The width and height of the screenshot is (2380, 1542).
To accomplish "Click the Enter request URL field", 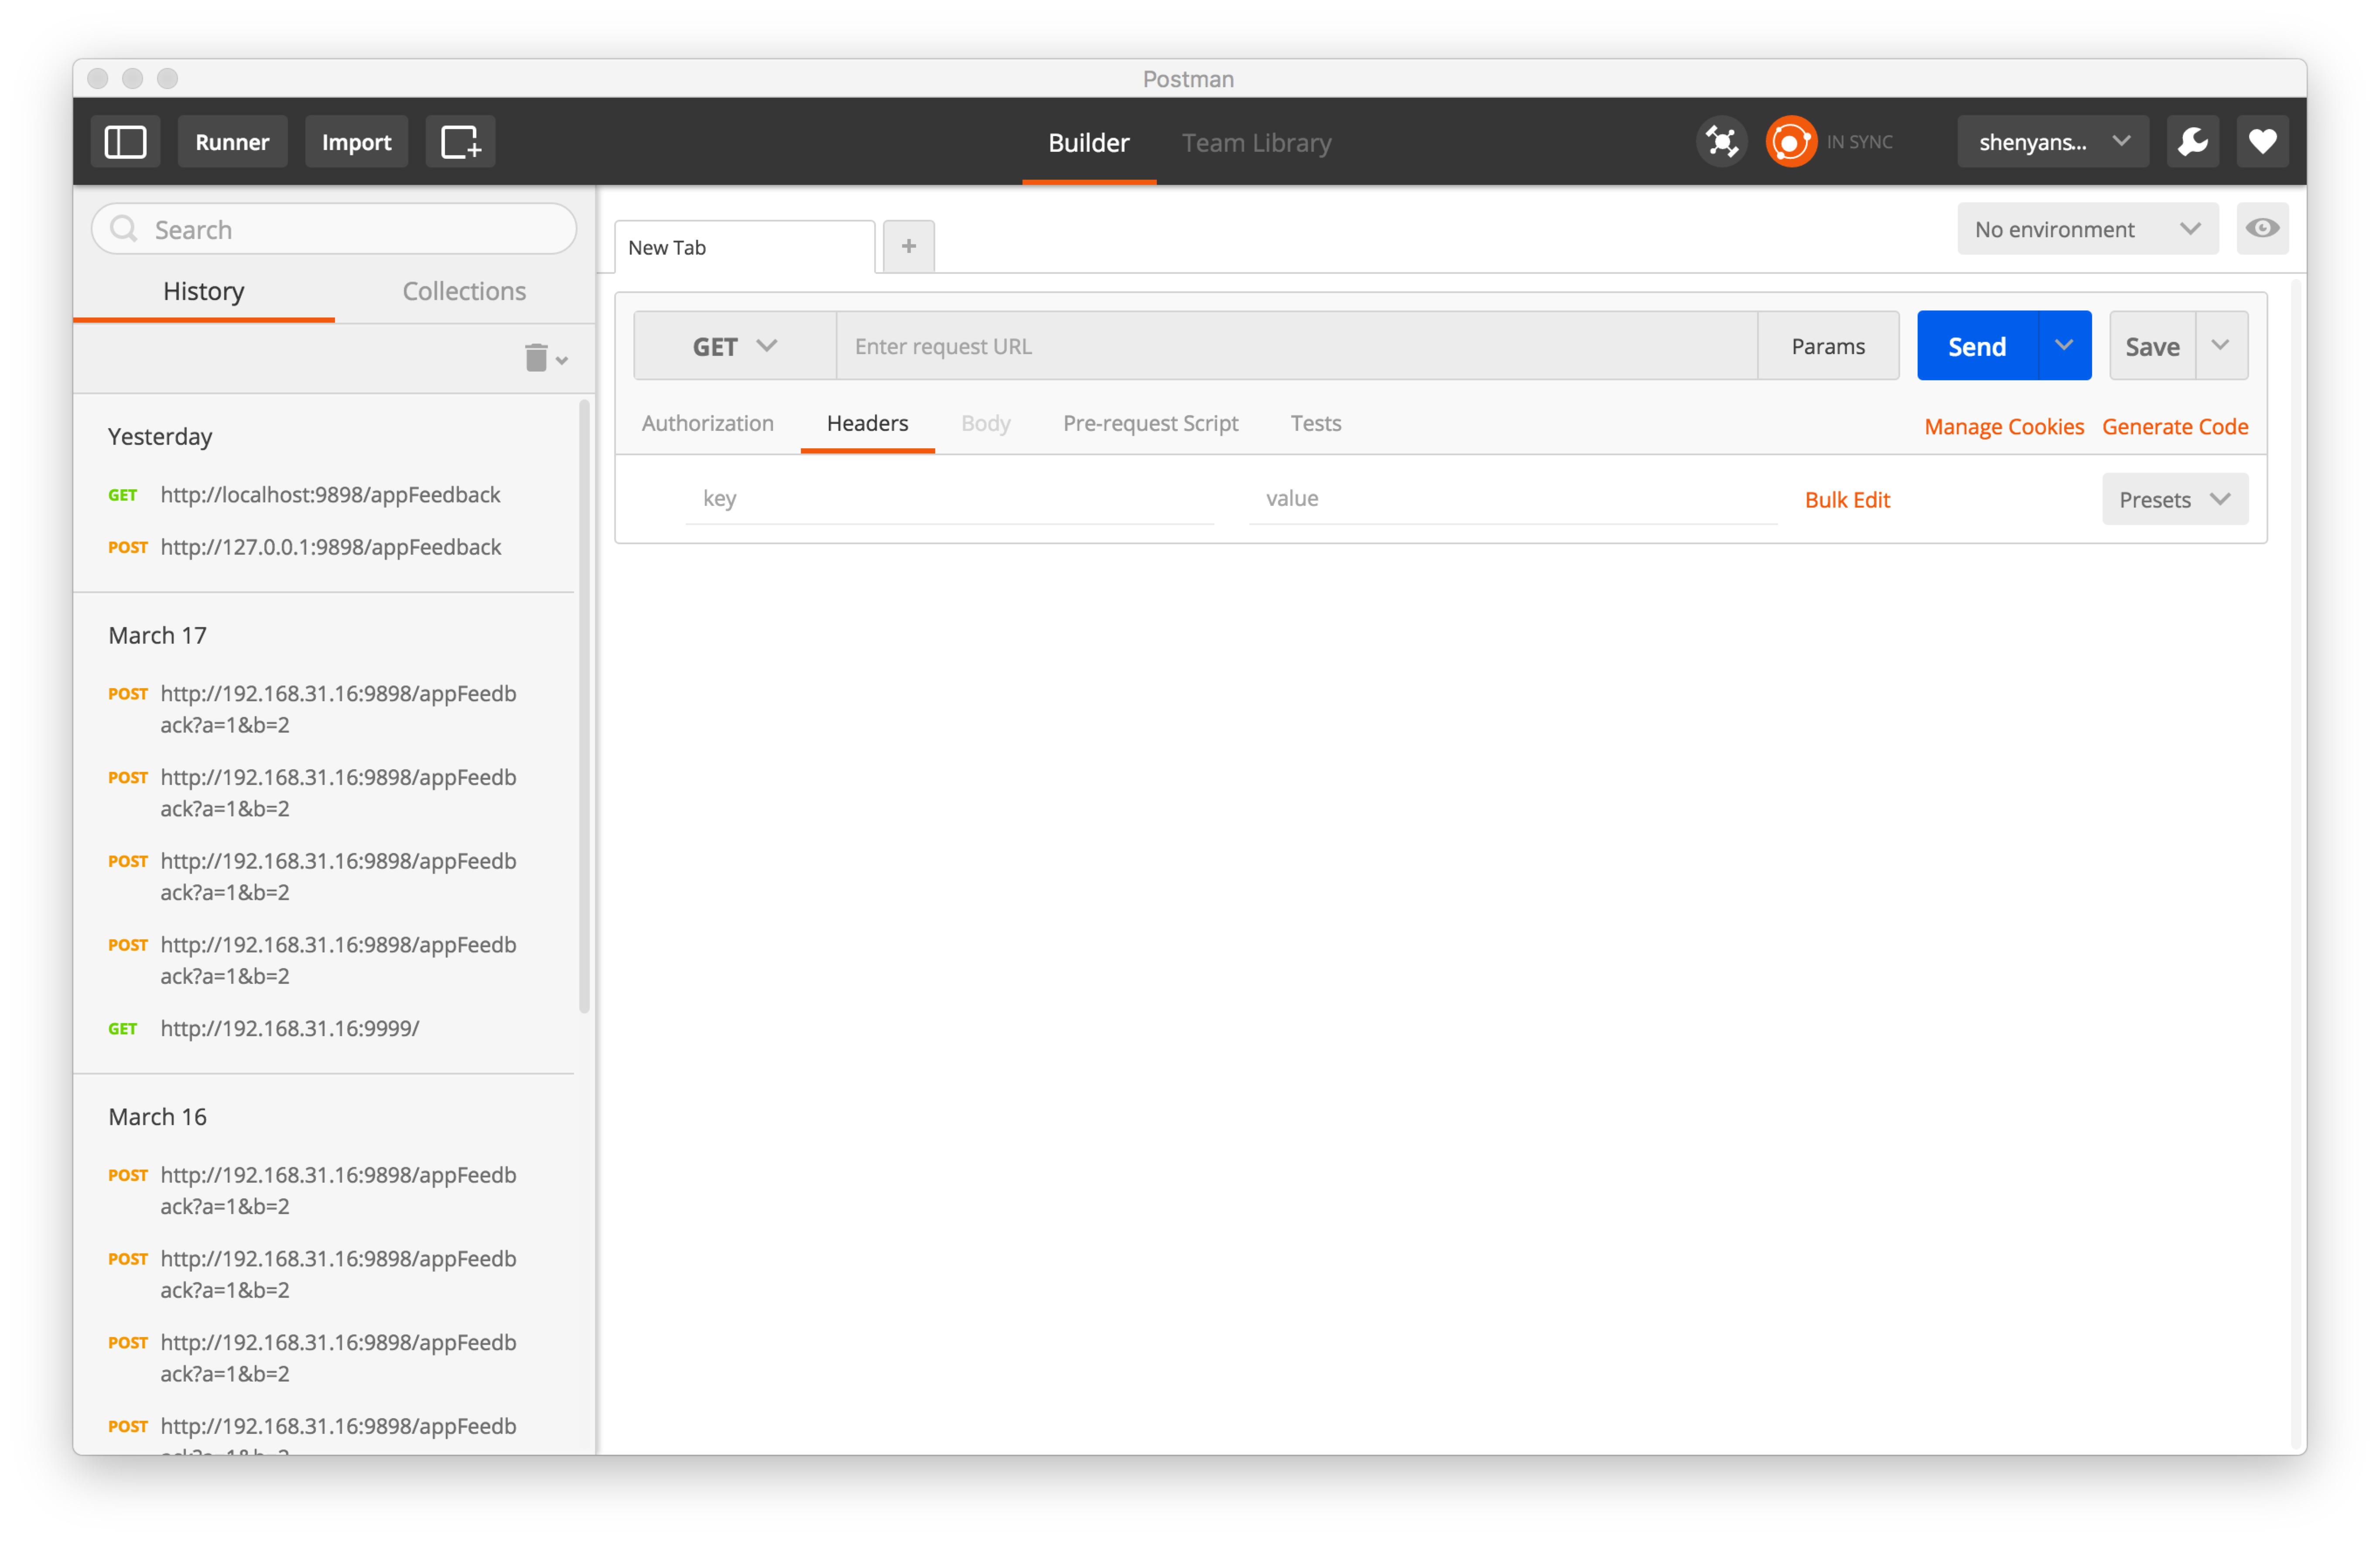I will tap(1295, 346).
